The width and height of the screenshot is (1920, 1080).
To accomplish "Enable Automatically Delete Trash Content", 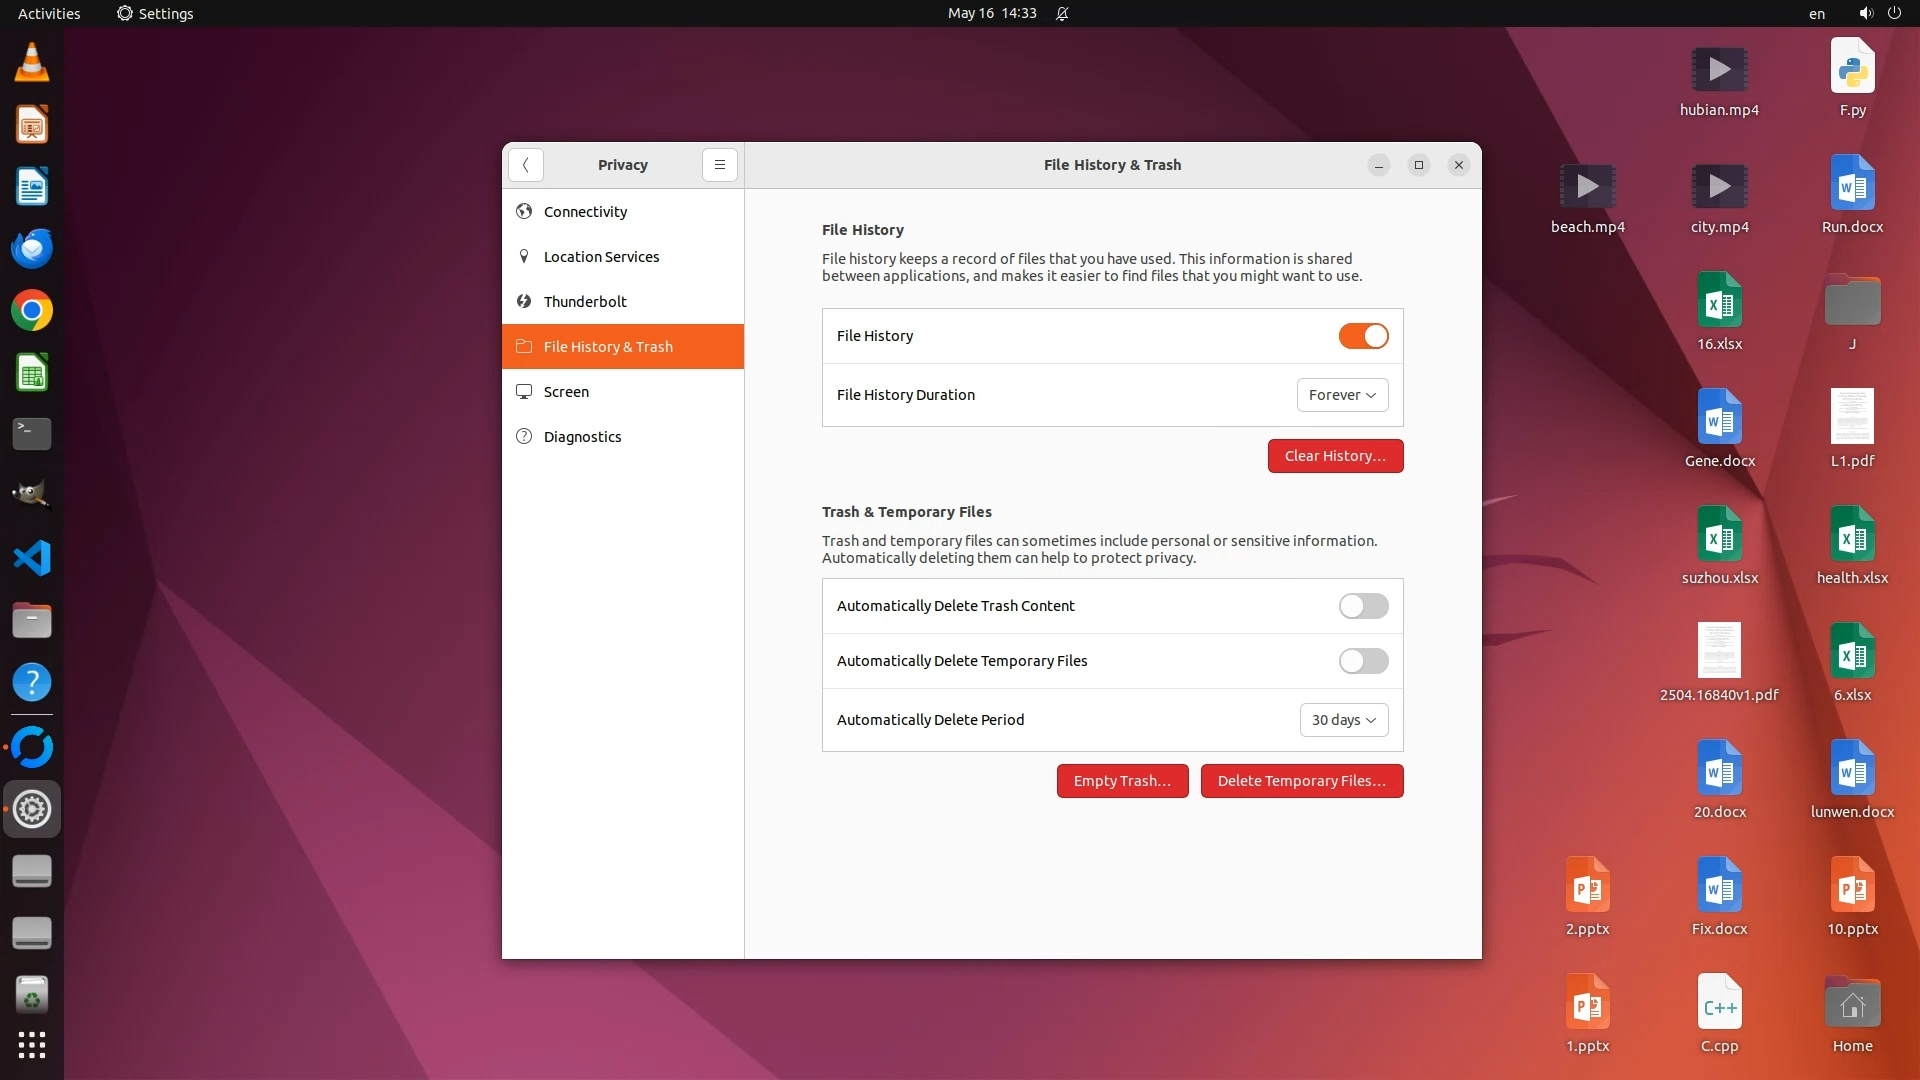I will [x=1363, y=606].
